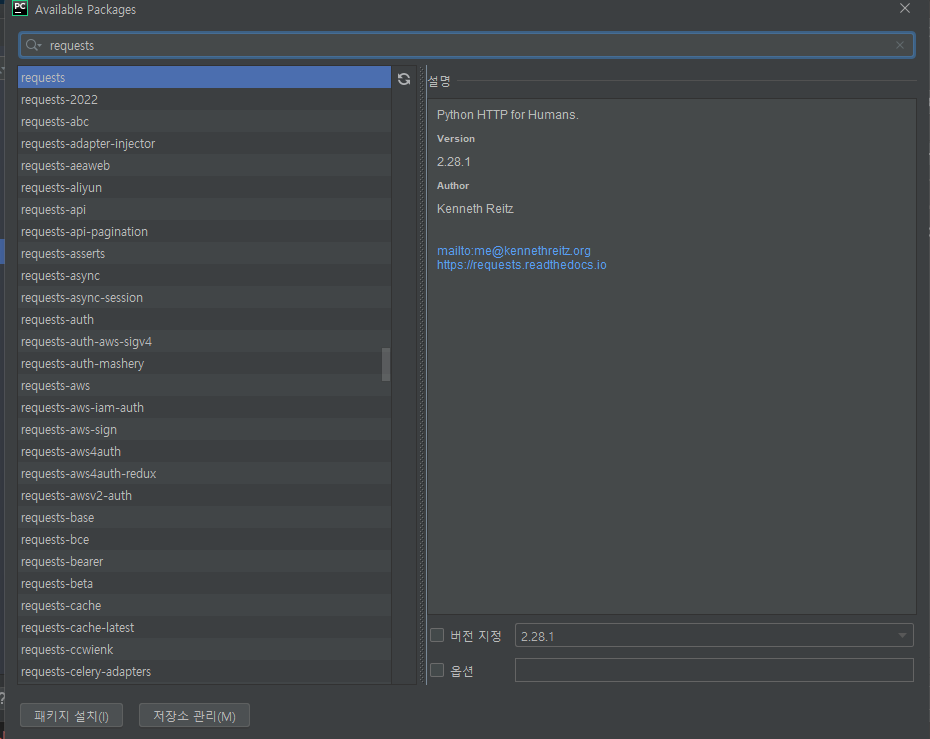The image size is (930, 739).
Task: Select the requests-aws package
Action: (x=204, y=386)
